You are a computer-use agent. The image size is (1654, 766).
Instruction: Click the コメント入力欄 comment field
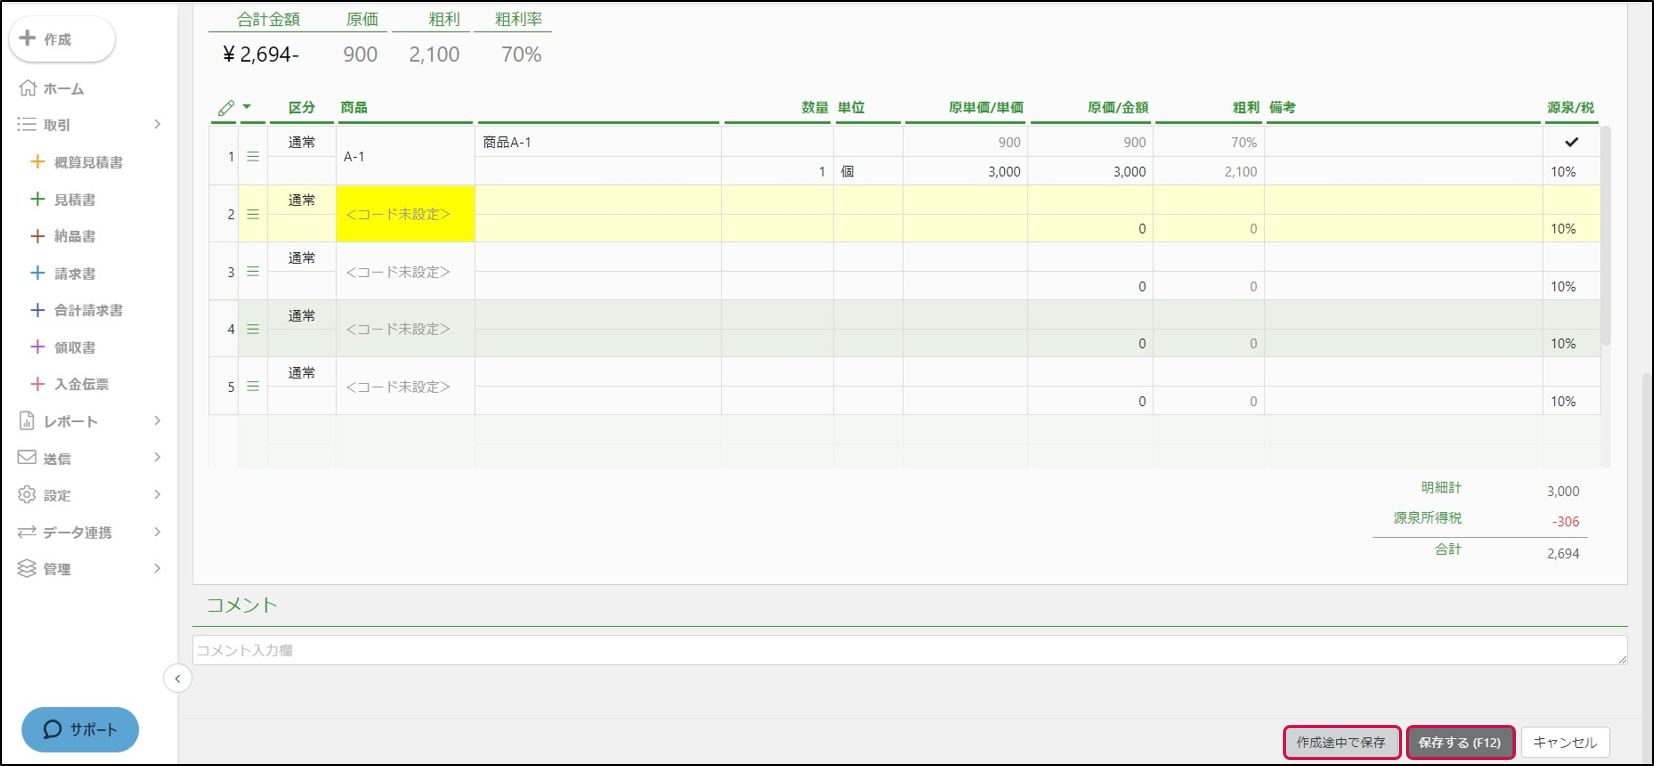[909, 650]
